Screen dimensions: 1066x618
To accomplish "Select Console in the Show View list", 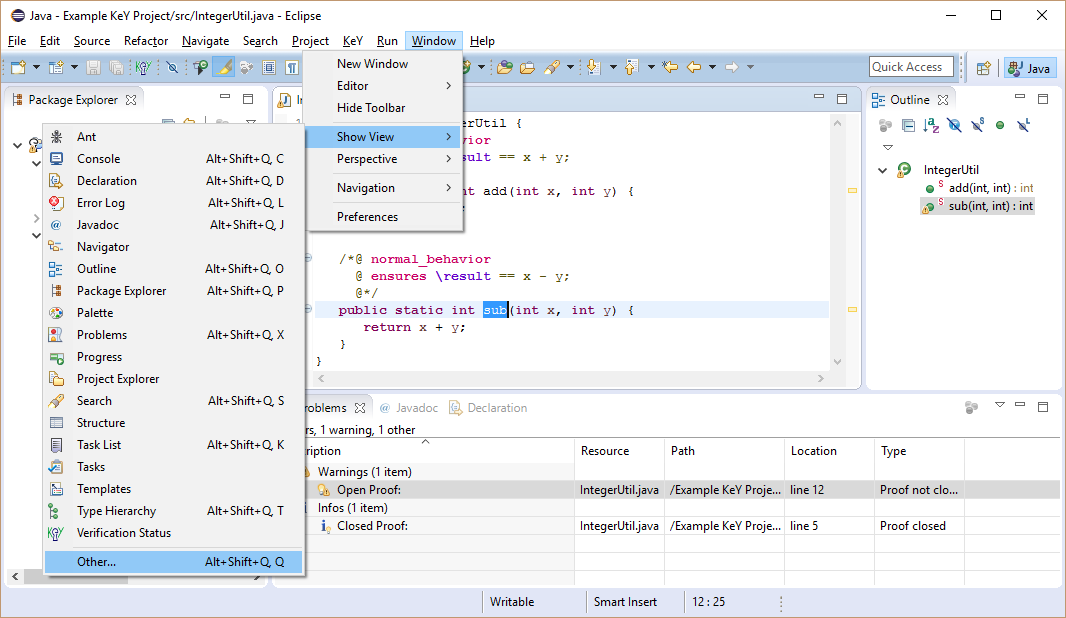I will pyautogui.click(x=173, y=158).
